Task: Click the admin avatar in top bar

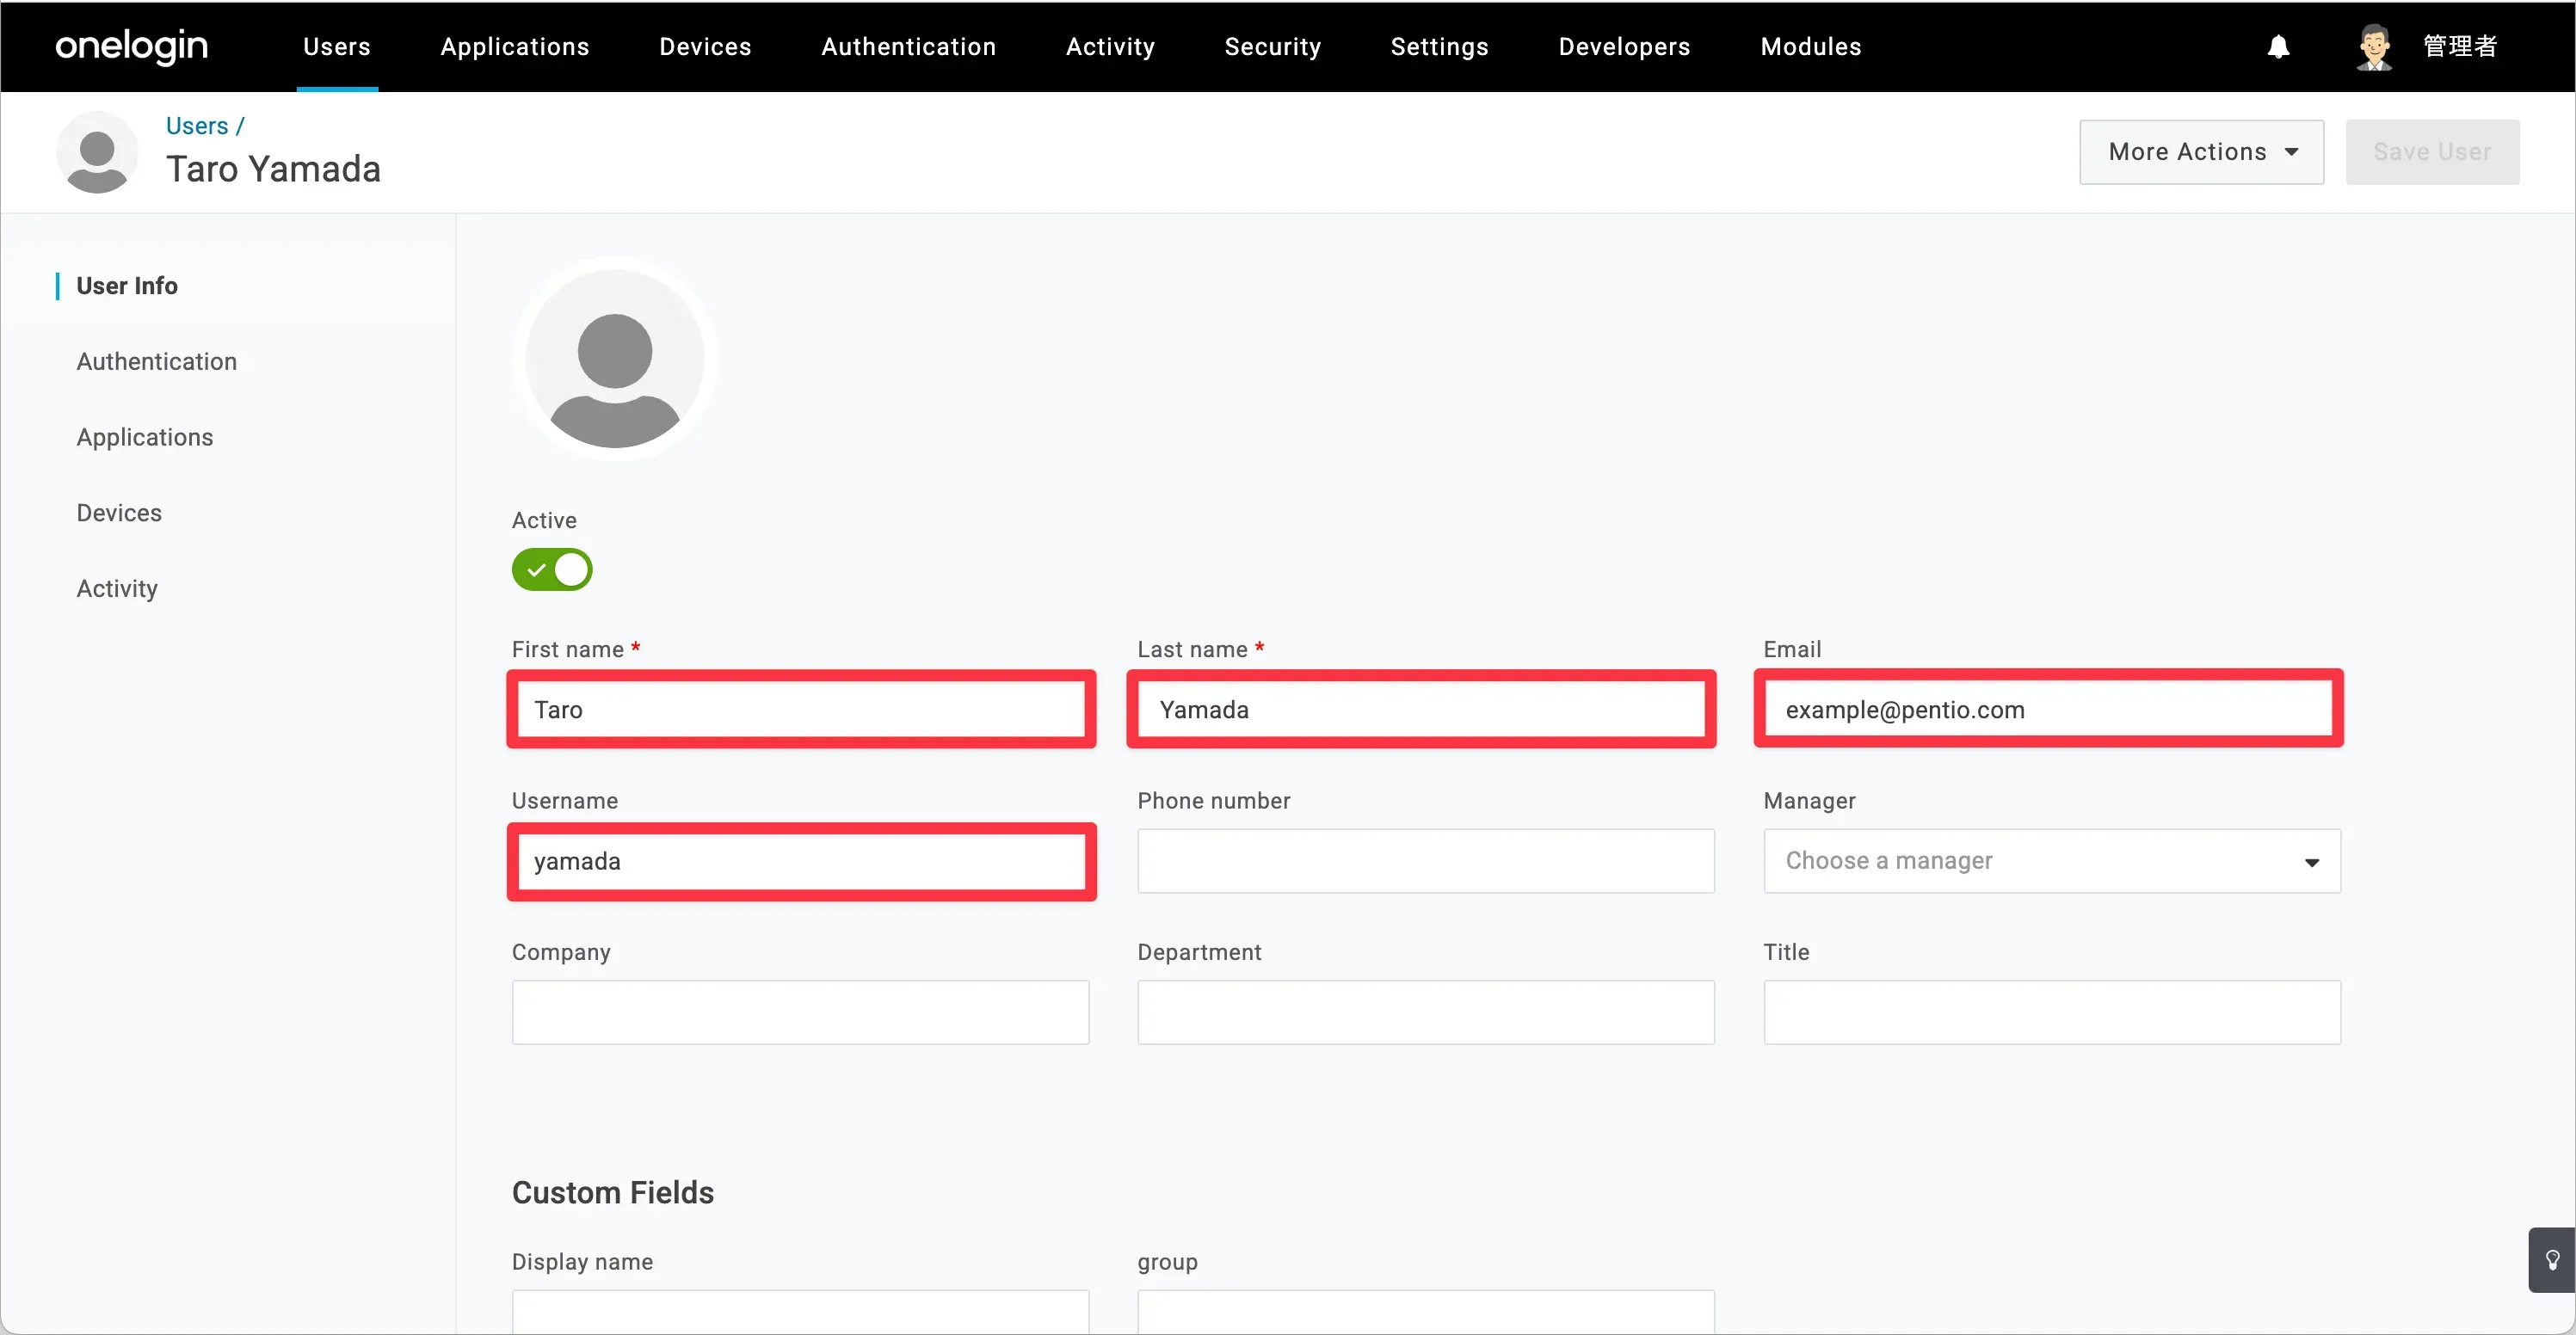Action: [2374, 47]
